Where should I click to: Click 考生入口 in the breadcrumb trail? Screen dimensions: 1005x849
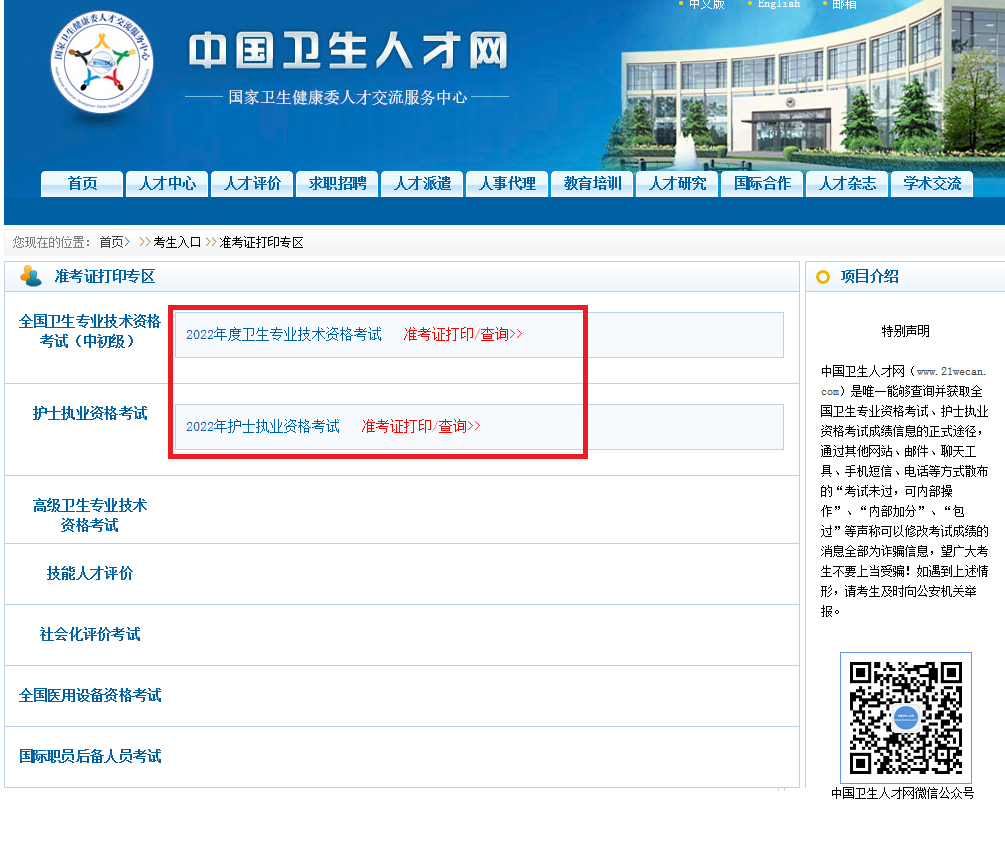pos(176,241)
